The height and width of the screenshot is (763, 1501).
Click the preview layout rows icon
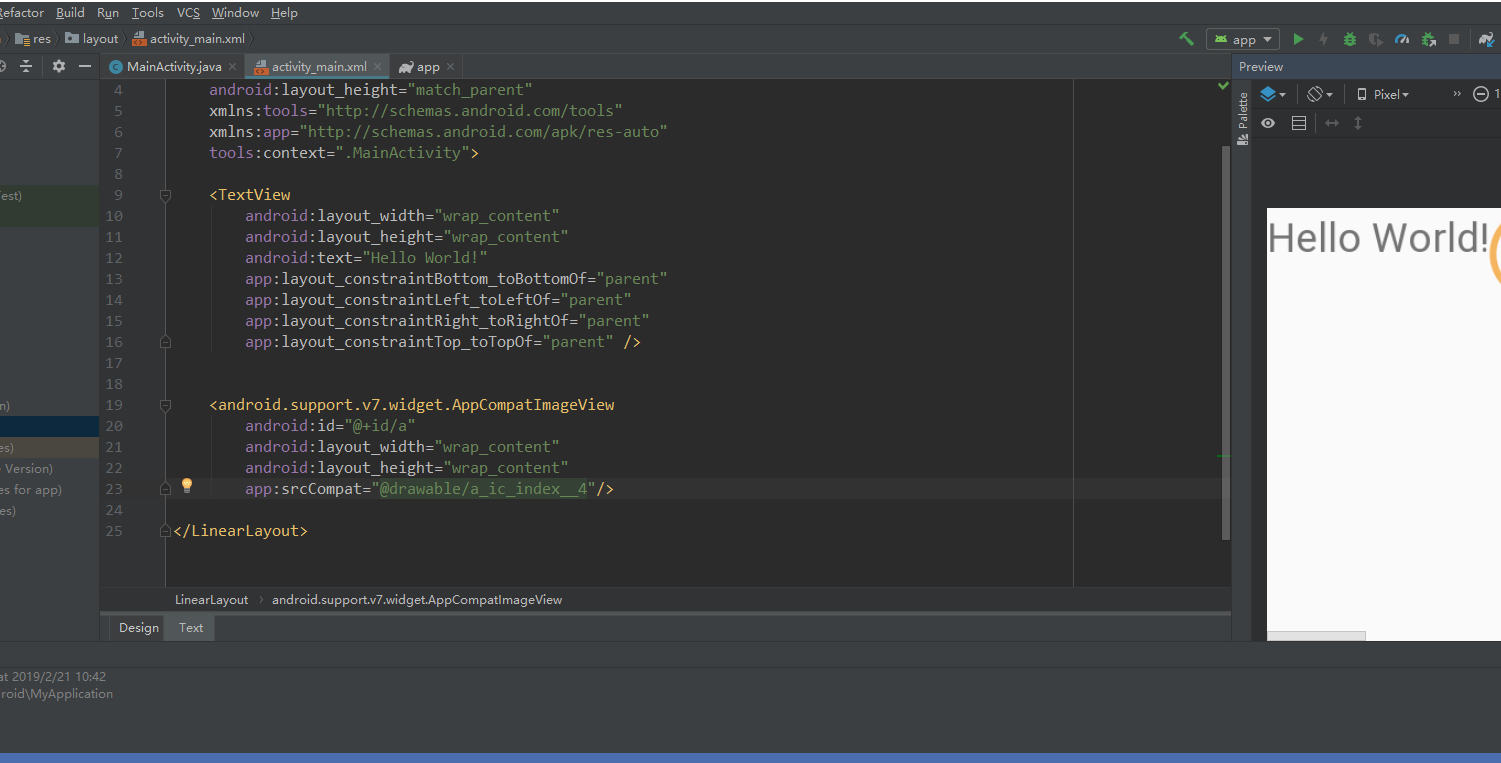coord(1299,123)
